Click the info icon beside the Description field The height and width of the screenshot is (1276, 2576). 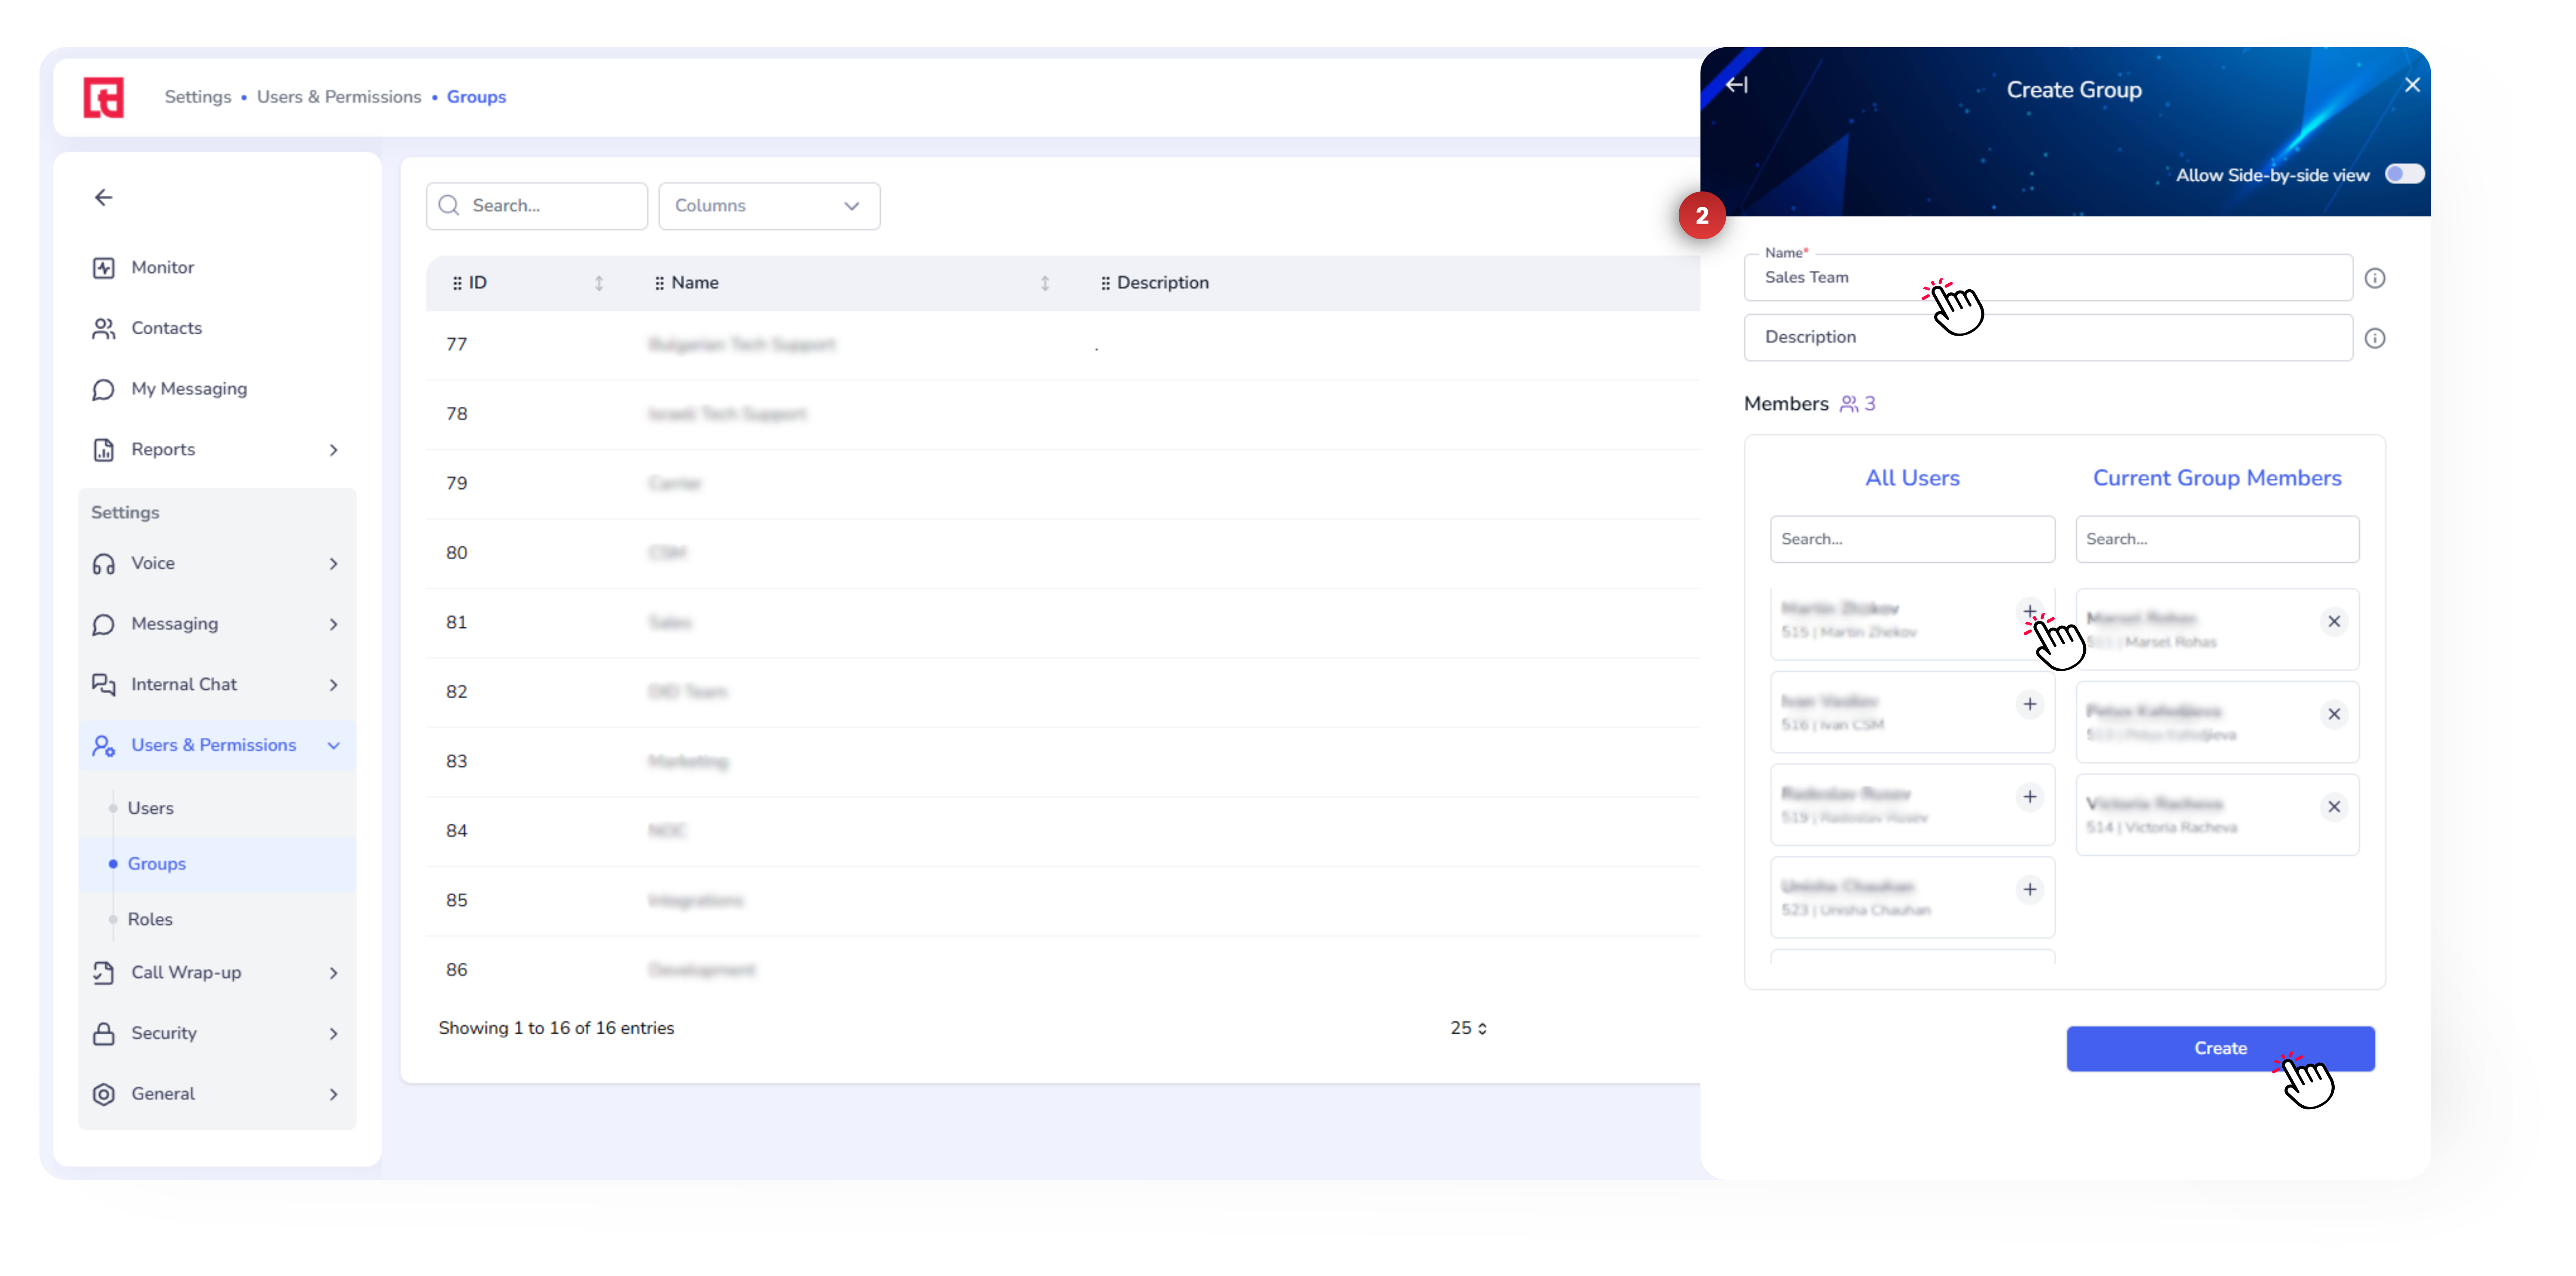pos(2374,338)
